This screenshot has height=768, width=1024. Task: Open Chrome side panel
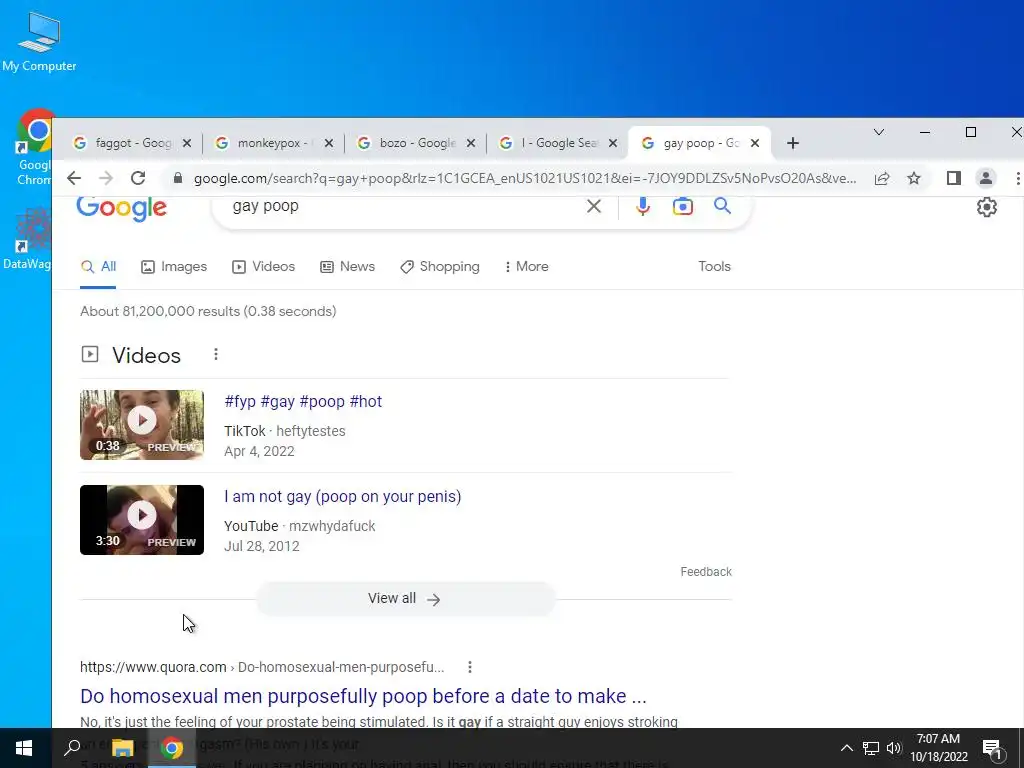pos(953,178)
